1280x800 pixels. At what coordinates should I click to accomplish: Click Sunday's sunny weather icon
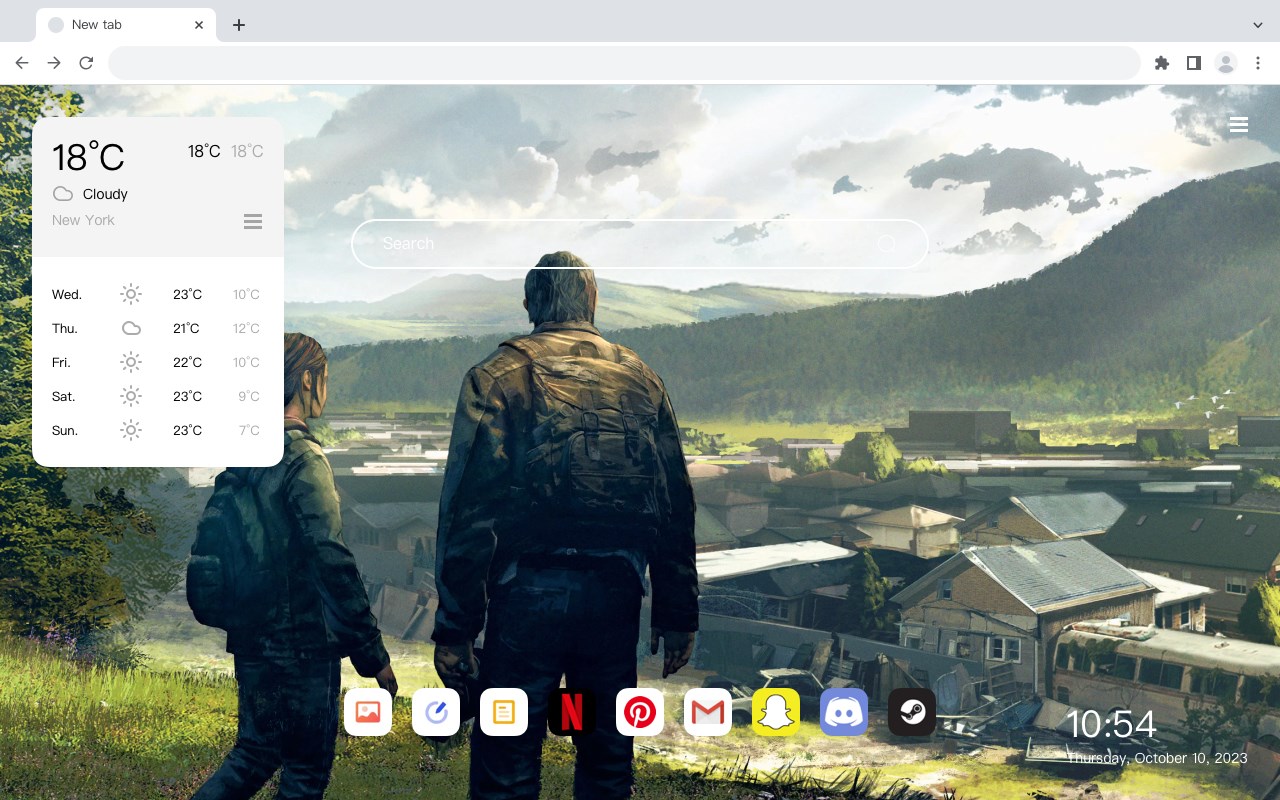point(131,430)
